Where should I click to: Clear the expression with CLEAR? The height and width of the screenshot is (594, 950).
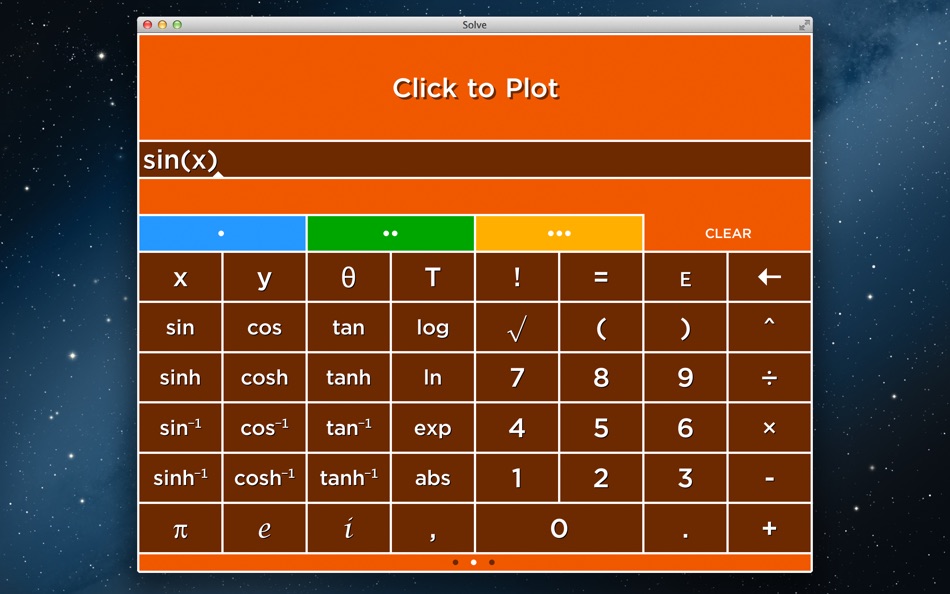coord(728,233)
